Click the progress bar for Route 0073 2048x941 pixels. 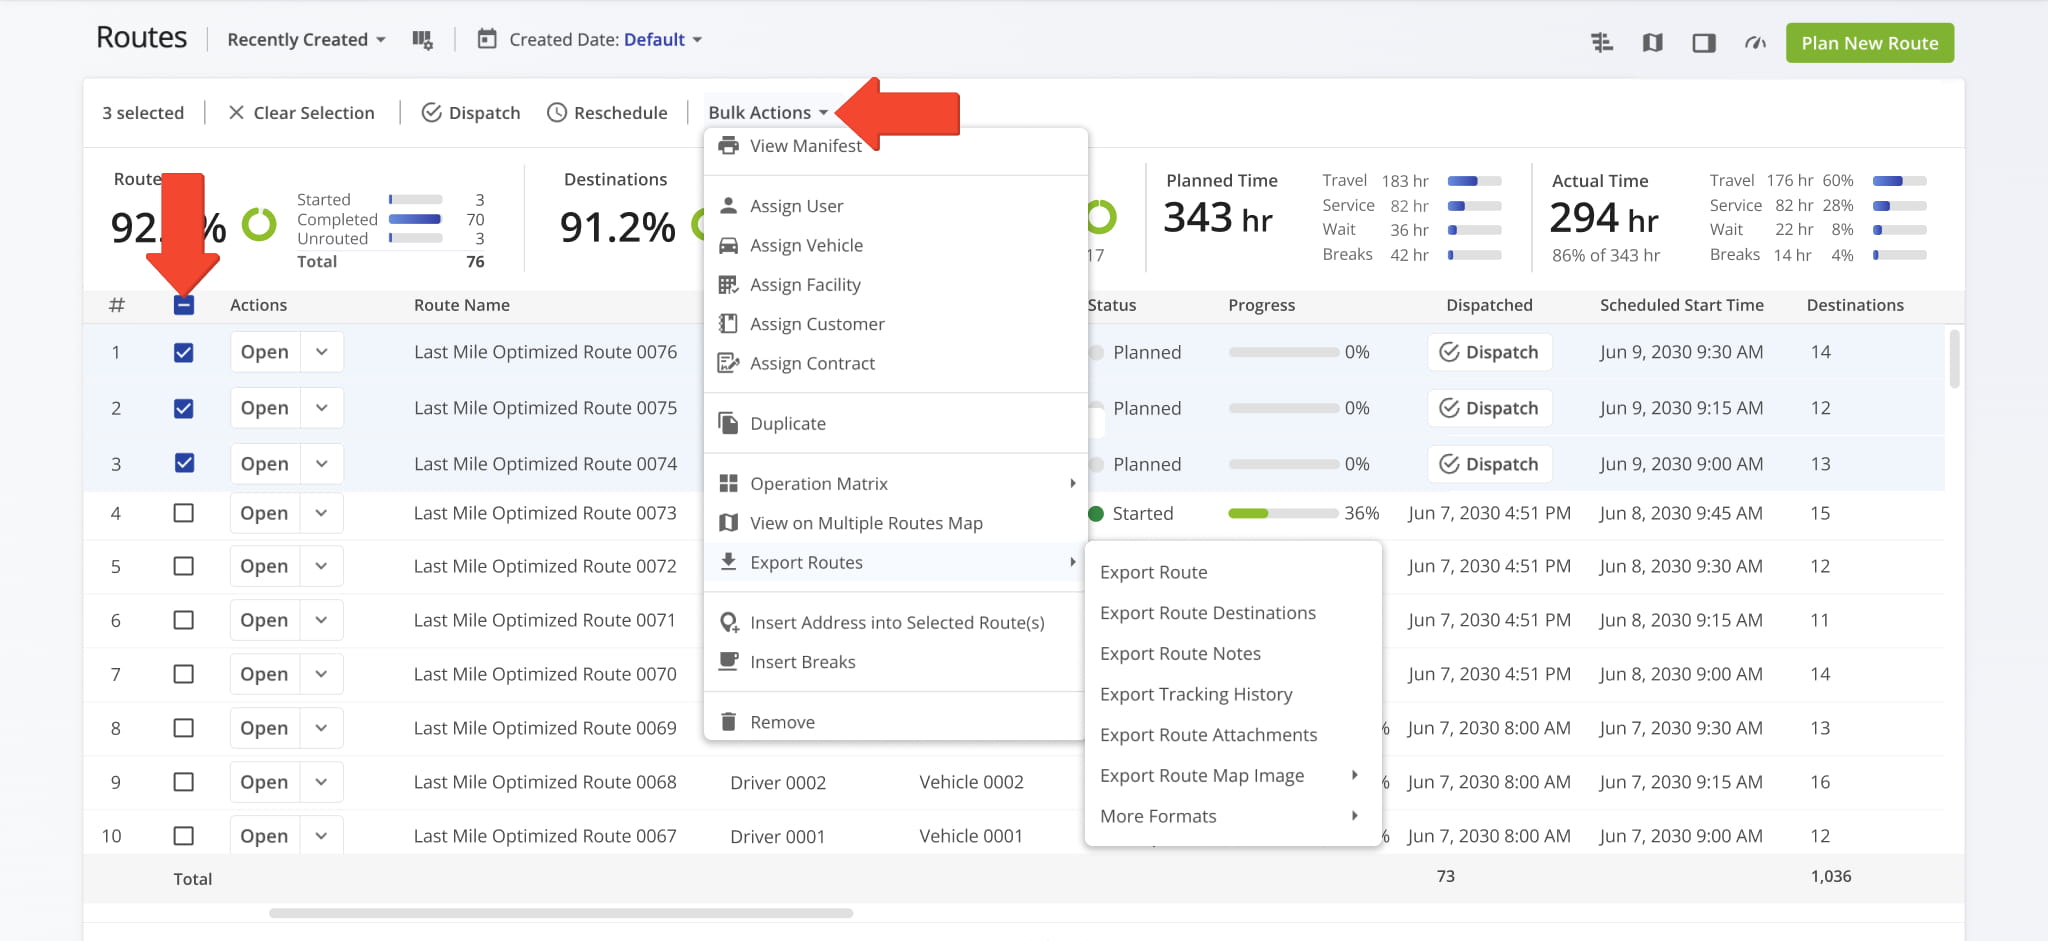click(1282, 513)
